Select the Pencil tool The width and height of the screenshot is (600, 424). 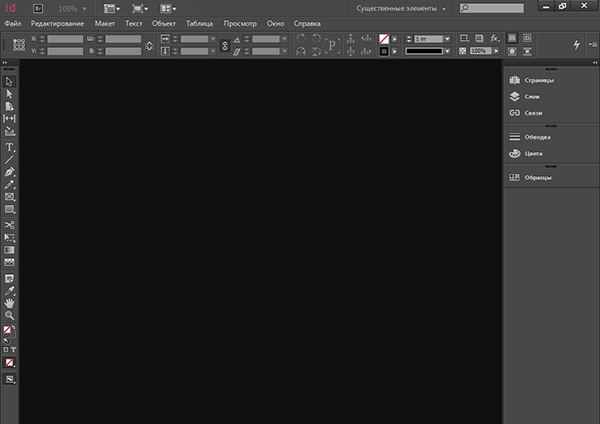9,184
